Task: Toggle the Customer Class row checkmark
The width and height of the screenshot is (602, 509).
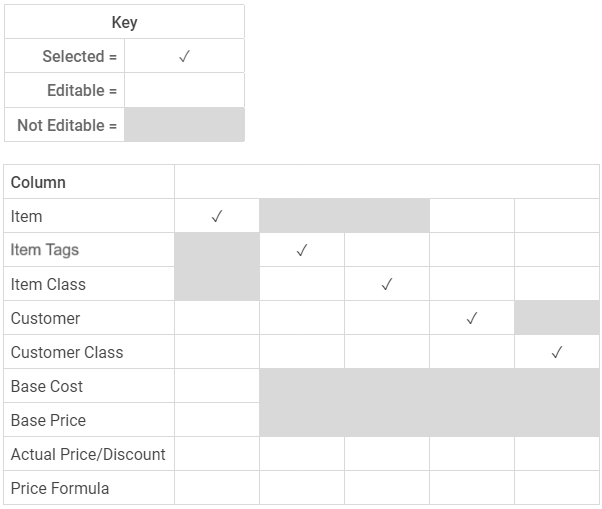Action: click(557, 352)
